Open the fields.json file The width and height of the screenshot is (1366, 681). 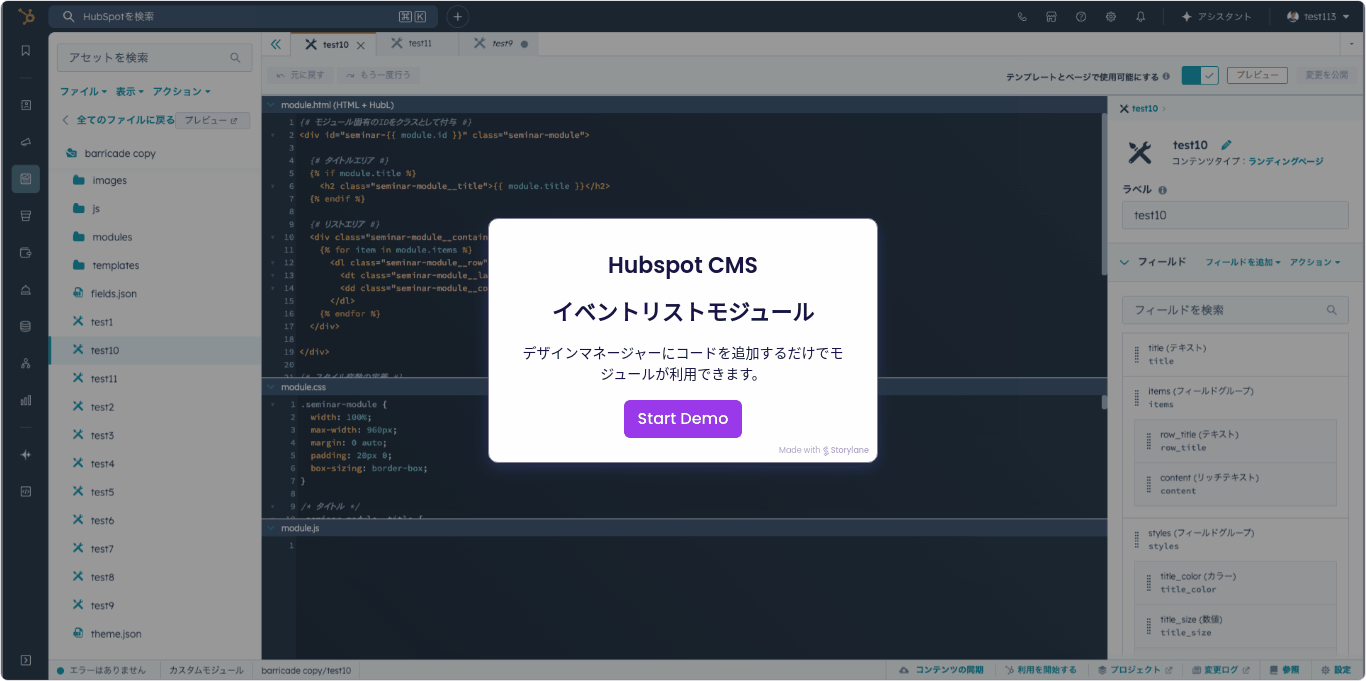pos(105,294)
